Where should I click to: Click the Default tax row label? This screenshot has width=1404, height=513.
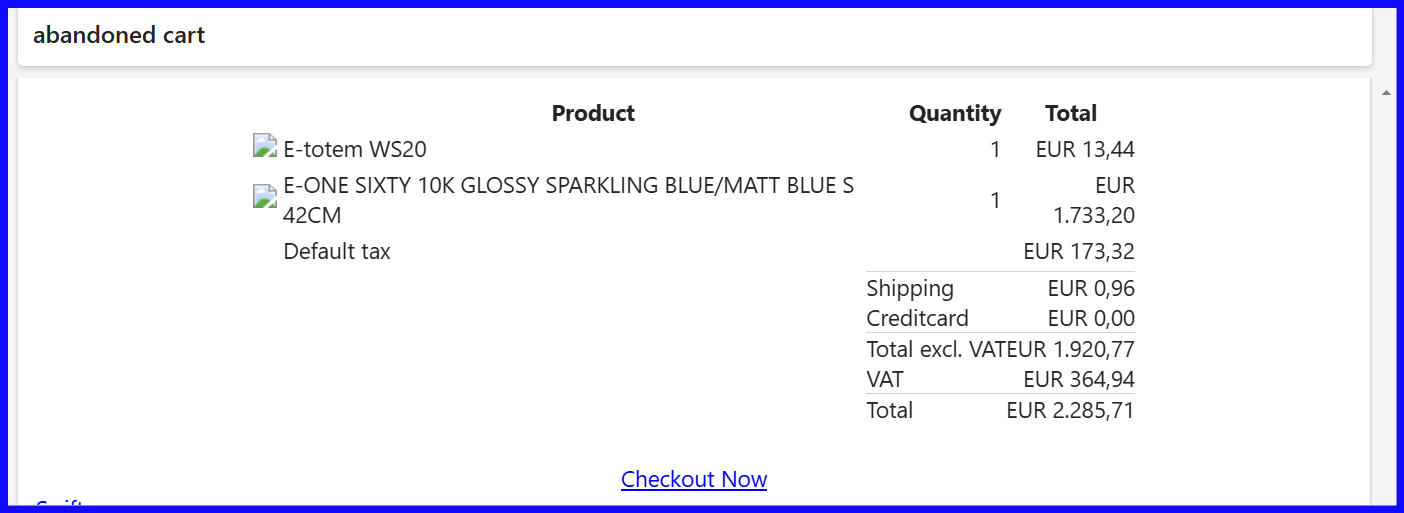point(337,251)
